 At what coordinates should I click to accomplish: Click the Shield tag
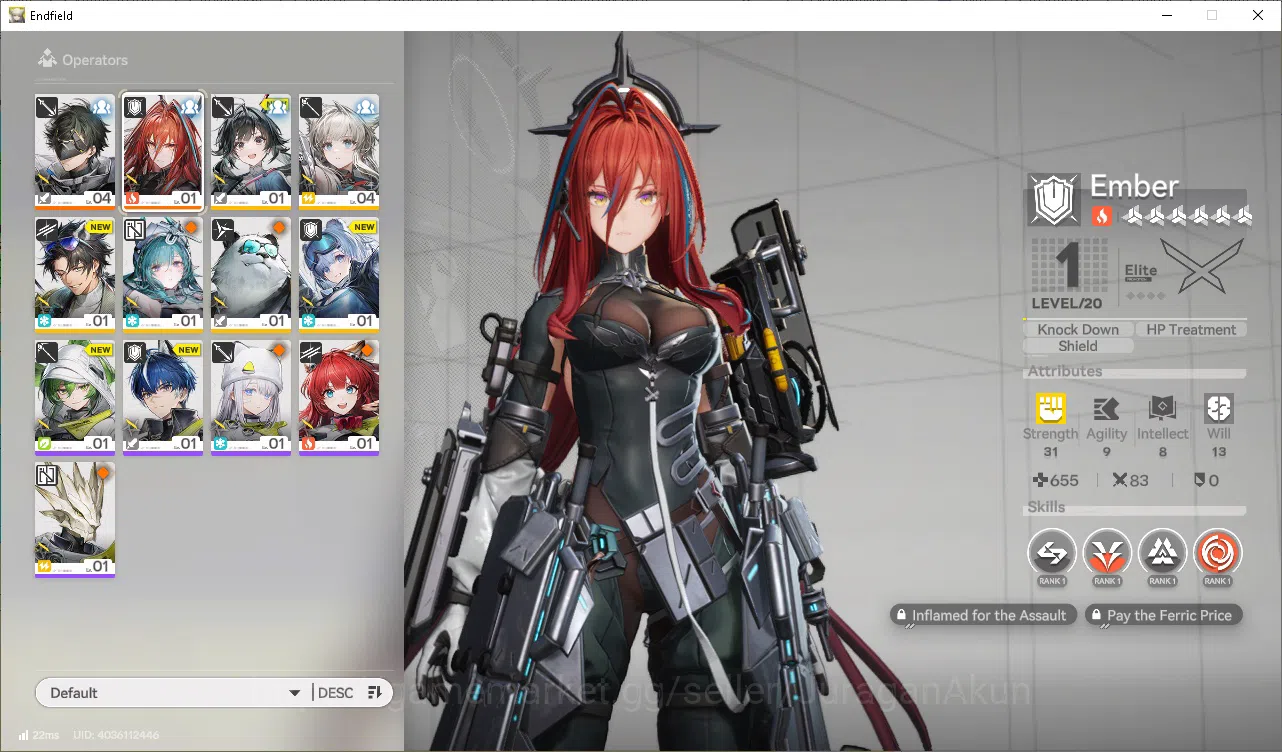(1078, 346)
